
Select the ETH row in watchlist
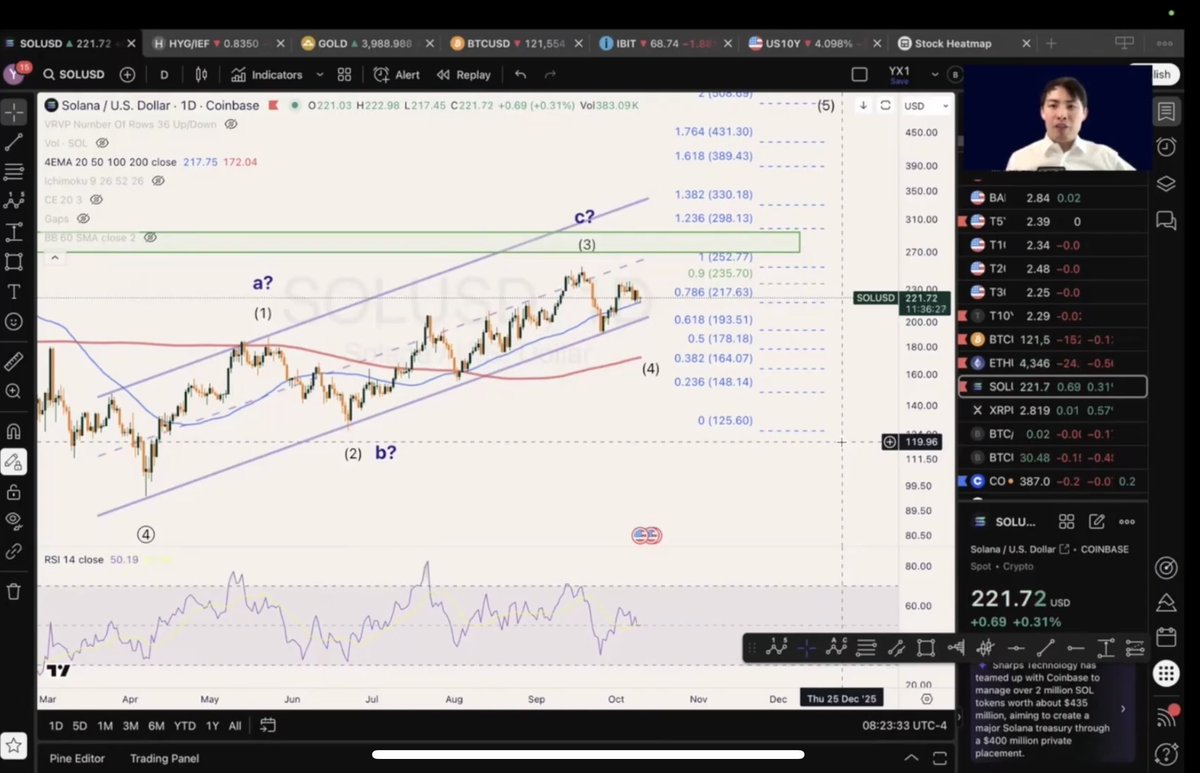click(x=1052, y=363)
